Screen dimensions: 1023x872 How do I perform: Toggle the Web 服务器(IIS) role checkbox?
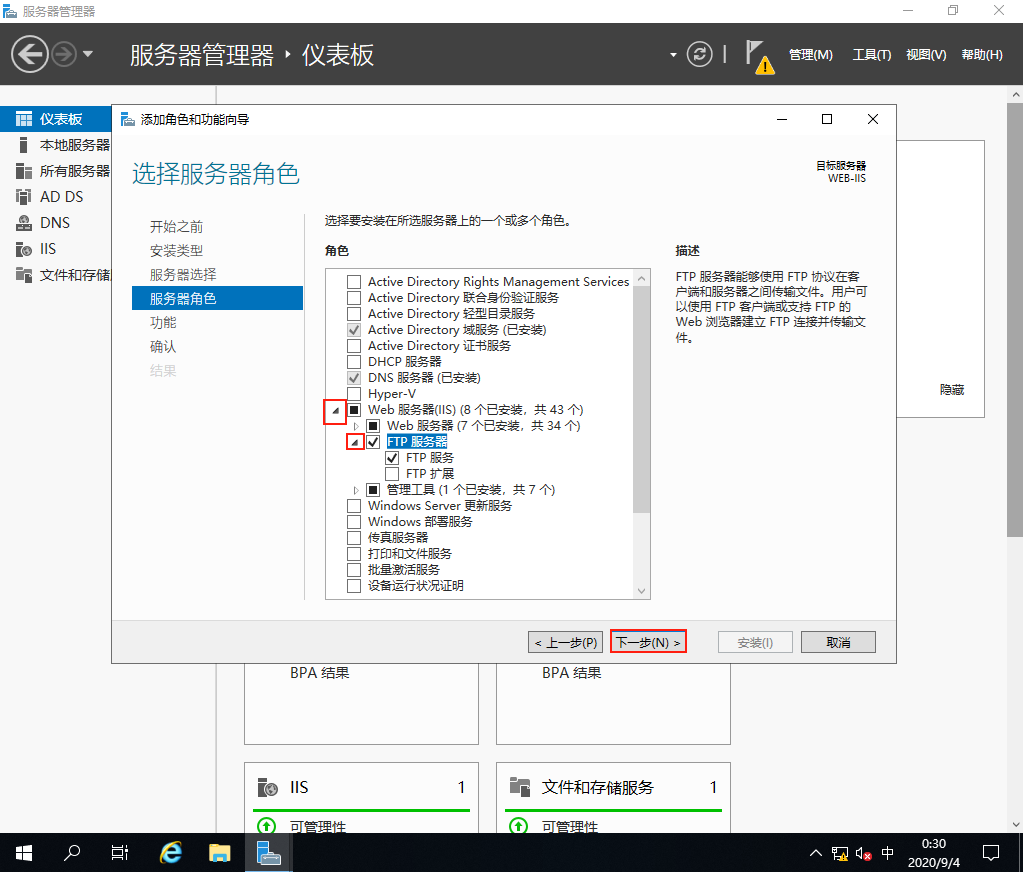tap(354, 410)
